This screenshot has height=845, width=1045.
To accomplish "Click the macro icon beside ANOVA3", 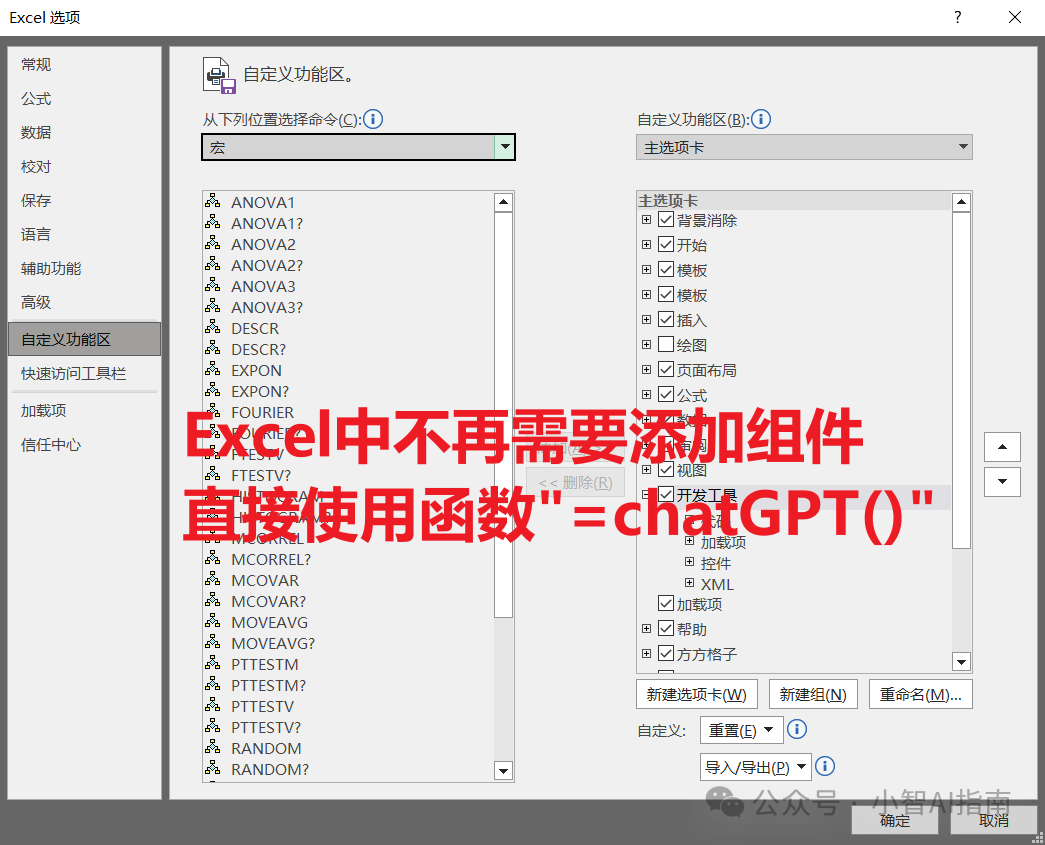I will coord(213,285).
